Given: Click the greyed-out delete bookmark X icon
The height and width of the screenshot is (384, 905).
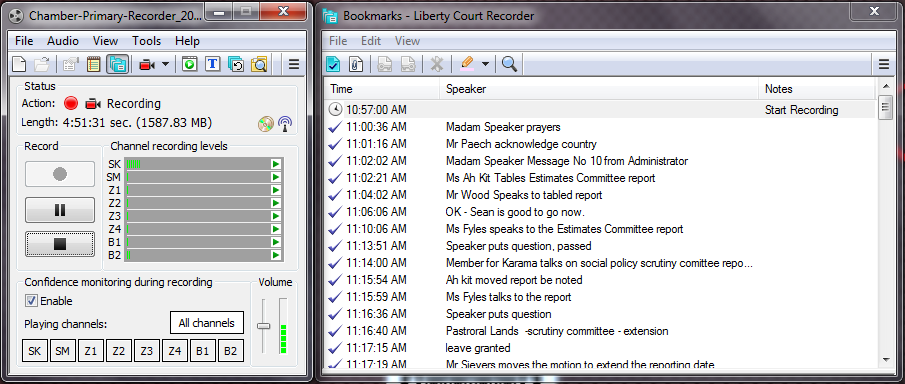Looking at the screenshot, I should pyautogui.click(x=437, y=64).
